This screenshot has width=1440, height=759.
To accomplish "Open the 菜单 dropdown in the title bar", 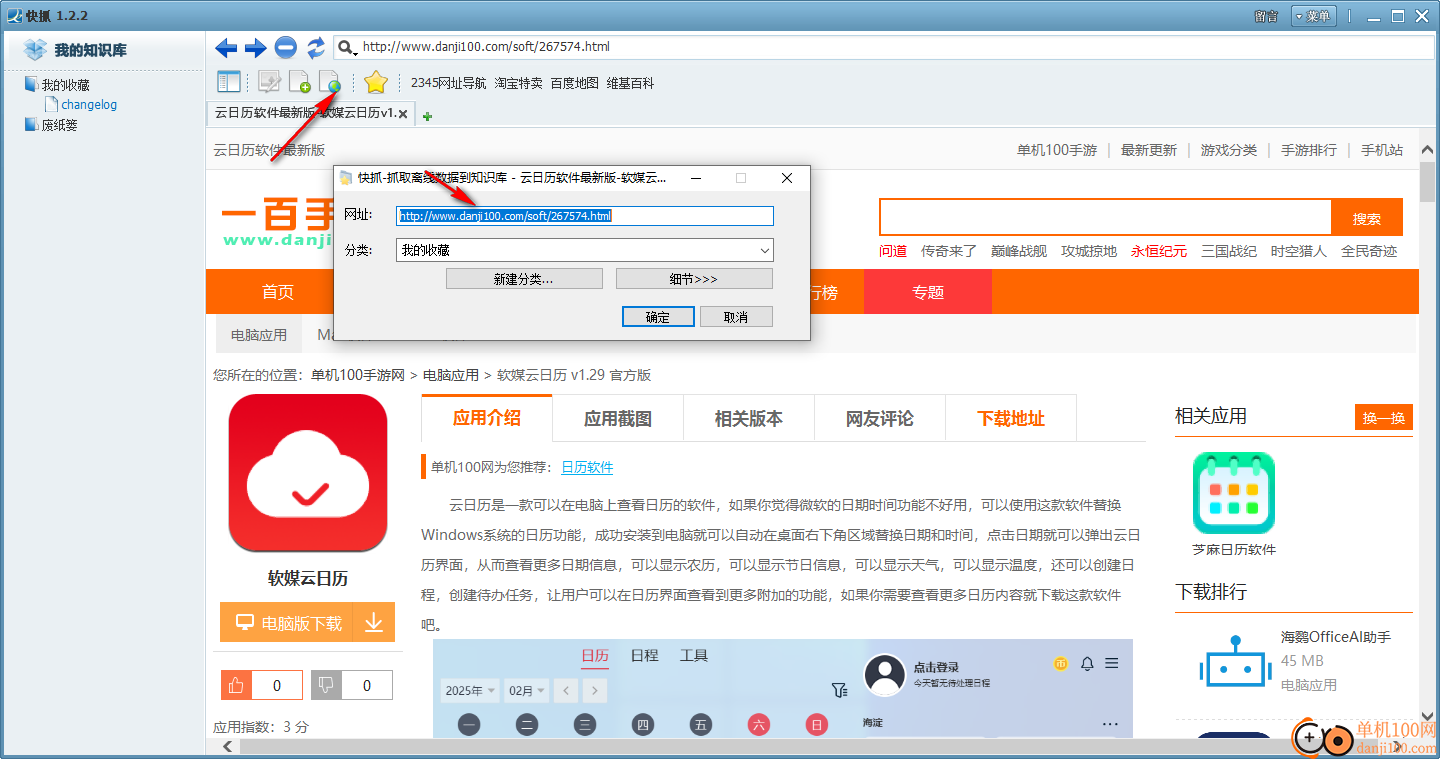I will (1313, 16).
